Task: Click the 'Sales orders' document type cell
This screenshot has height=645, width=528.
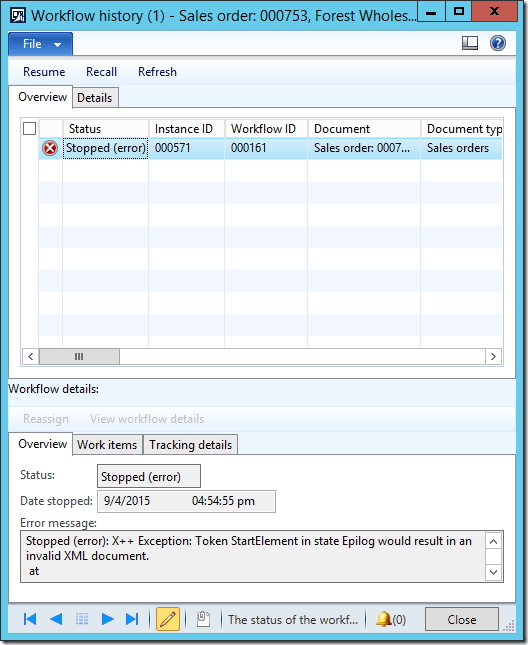Action: pyautogui.click(x=461, y=148)
